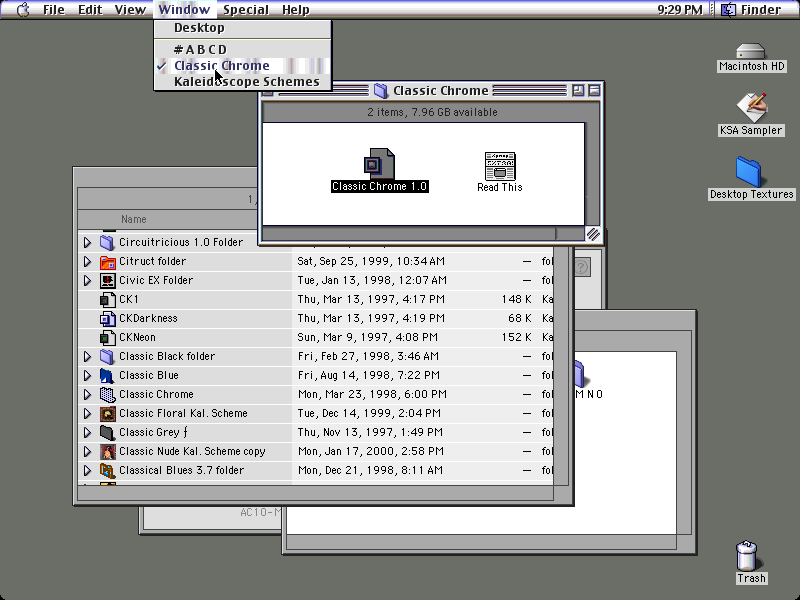Screen dimensions: 800x600
Task: Sort the list by the Name column
Action: 134,219
